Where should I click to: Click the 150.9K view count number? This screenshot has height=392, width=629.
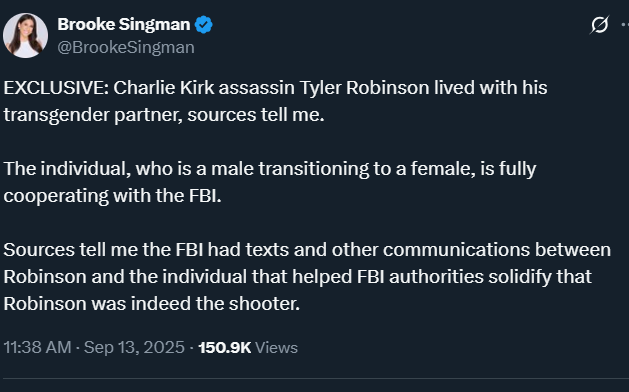pyautogui.click(x=225, y=347)
